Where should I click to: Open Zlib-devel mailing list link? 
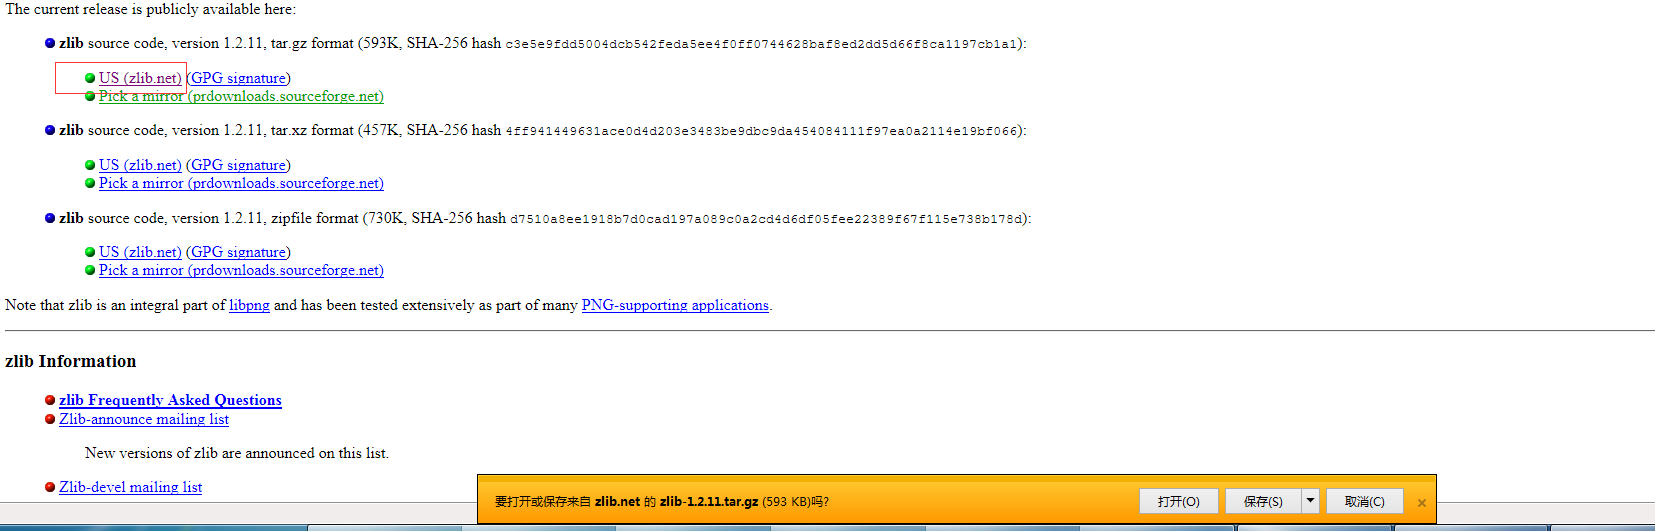130,487
